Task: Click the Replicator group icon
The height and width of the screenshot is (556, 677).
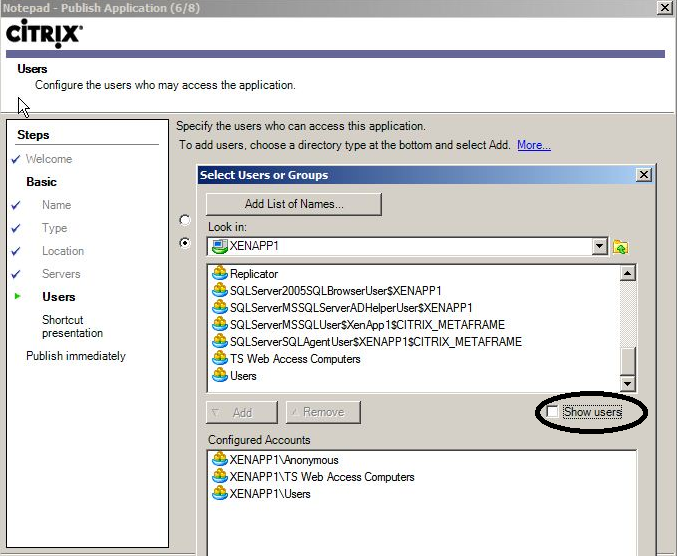Action: click(220, 273)
